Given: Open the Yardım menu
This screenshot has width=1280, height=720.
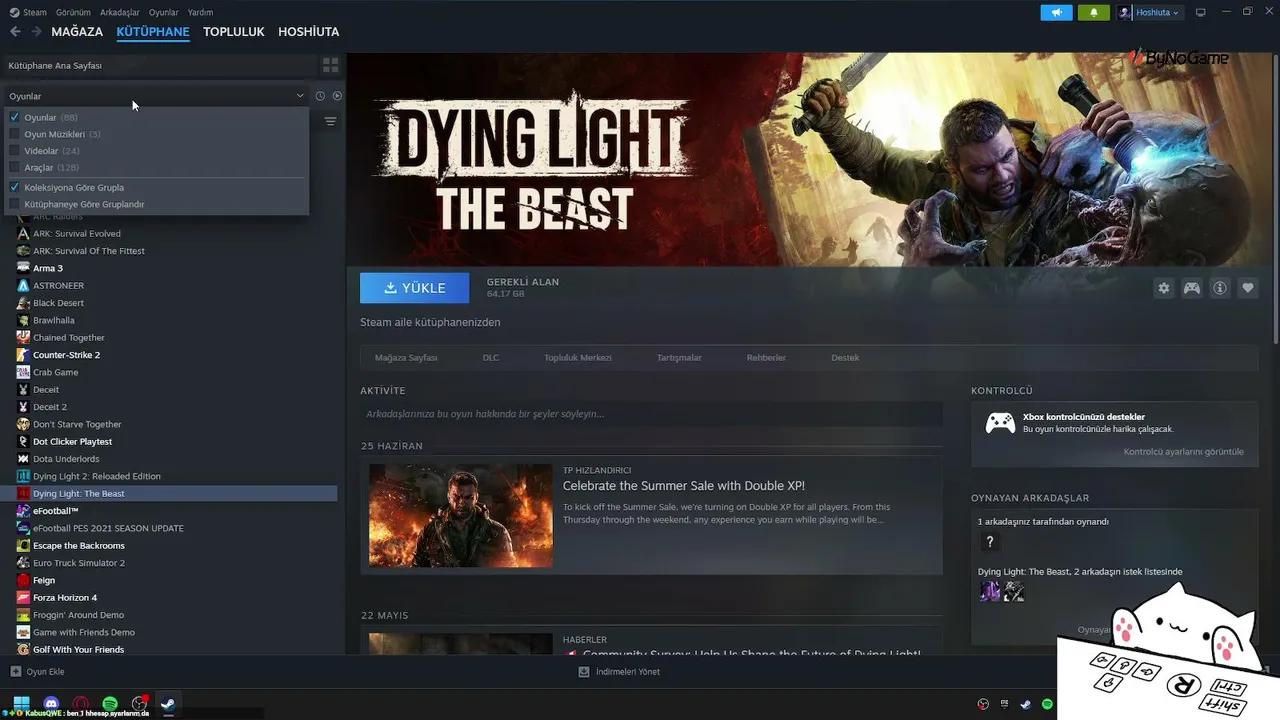Looking at the screenshot, I should [x=200, y=12].
